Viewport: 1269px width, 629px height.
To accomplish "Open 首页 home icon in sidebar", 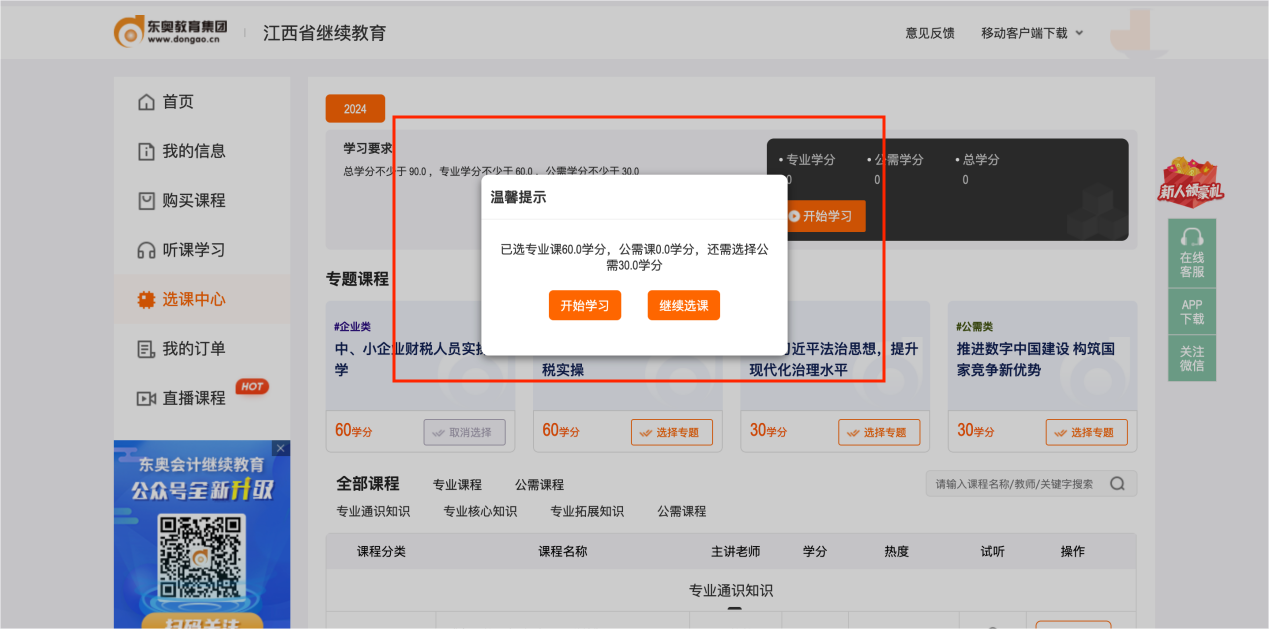I will (x=146, y=102).
